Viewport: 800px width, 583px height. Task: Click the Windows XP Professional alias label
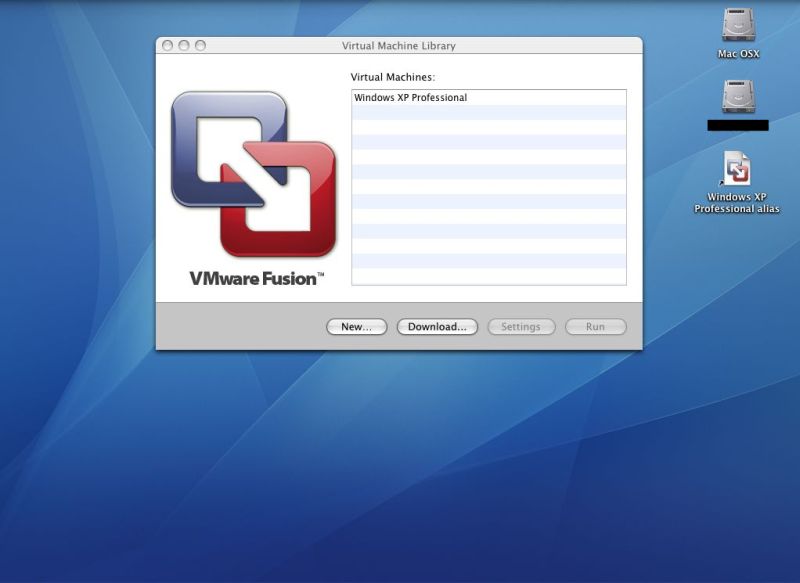click(x=737, y=203)
